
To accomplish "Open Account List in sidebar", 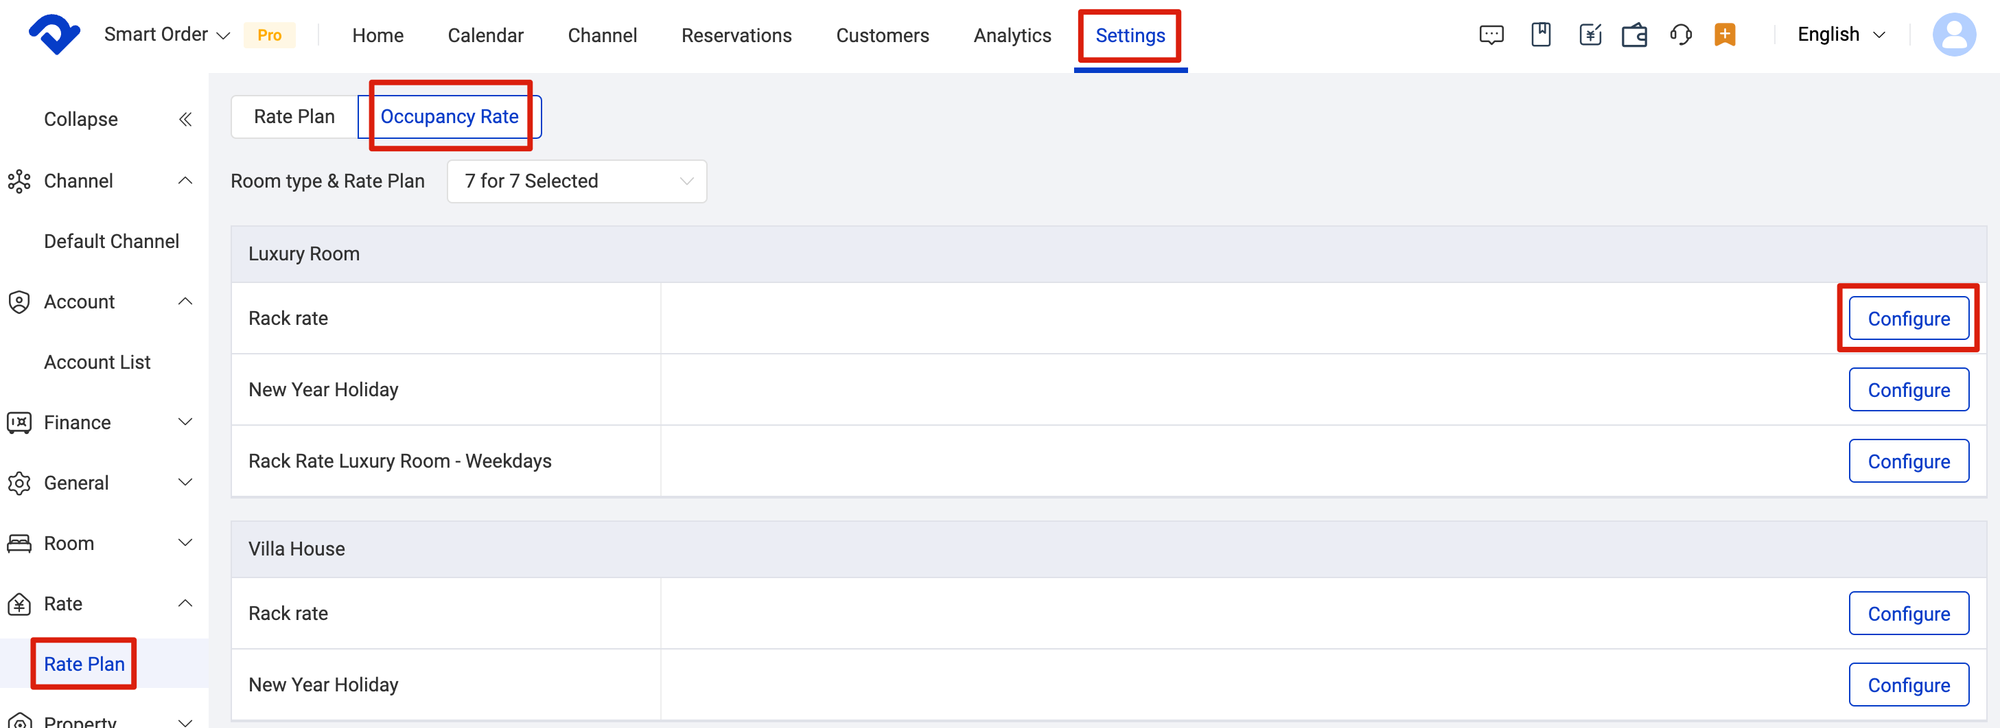I will 97,362.
